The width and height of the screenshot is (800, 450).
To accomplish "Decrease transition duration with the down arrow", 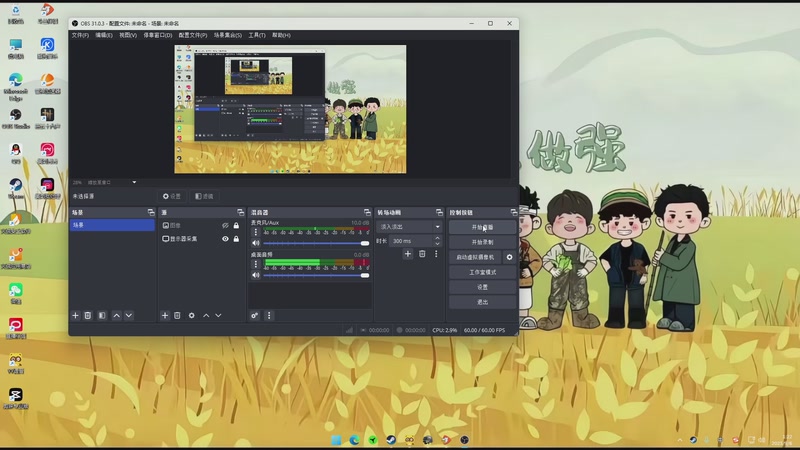I will point(437,244).
